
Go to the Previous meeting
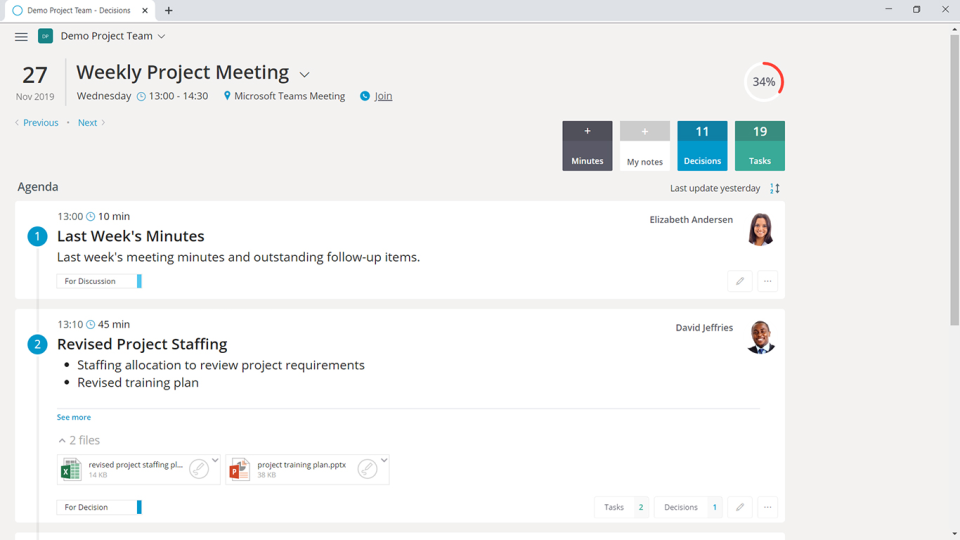tap(40, 123)
